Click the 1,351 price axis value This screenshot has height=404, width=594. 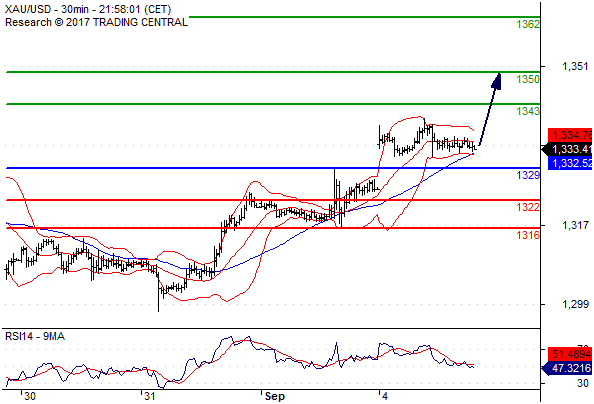[x=575, y=66]
